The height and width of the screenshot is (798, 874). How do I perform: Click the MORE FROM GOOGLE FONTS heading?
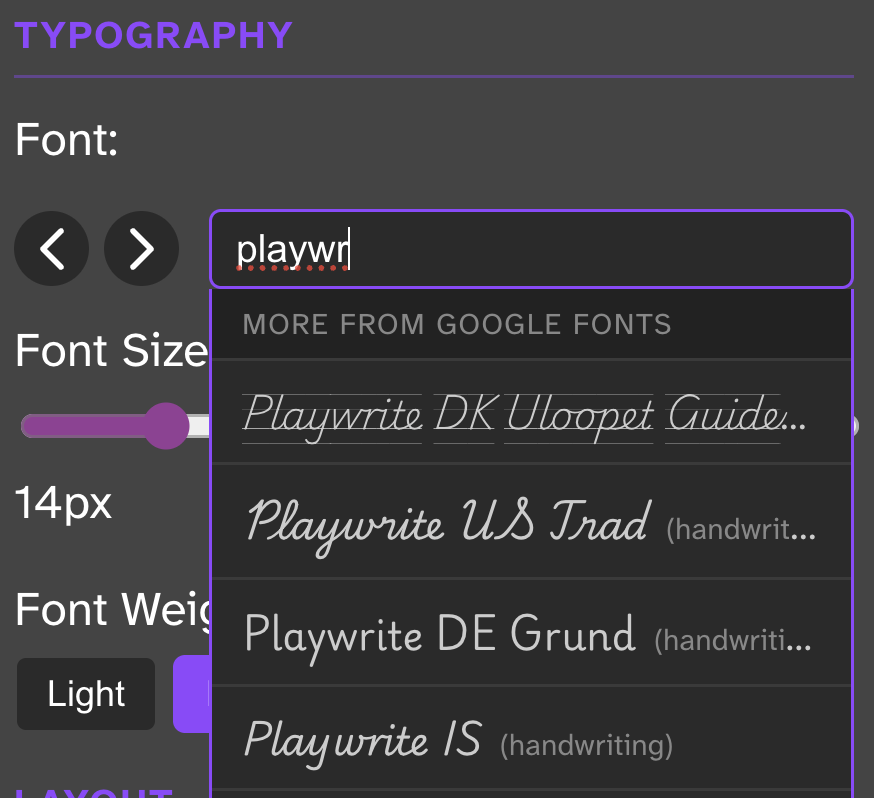coord(456,324)
